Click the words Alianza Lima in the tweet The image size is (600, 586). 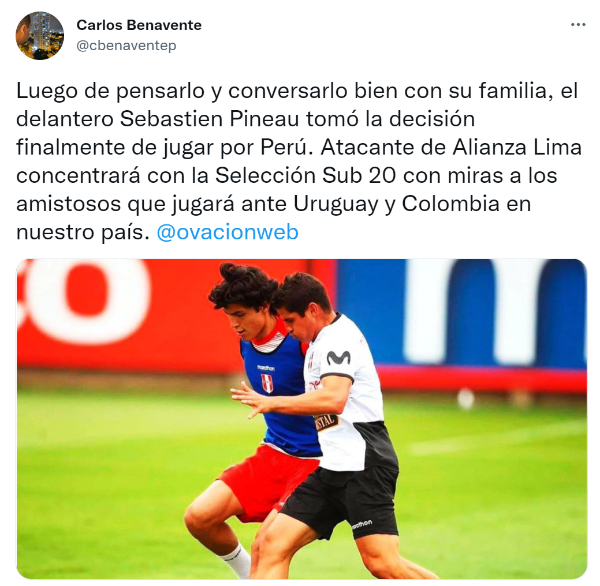(517, 147)
